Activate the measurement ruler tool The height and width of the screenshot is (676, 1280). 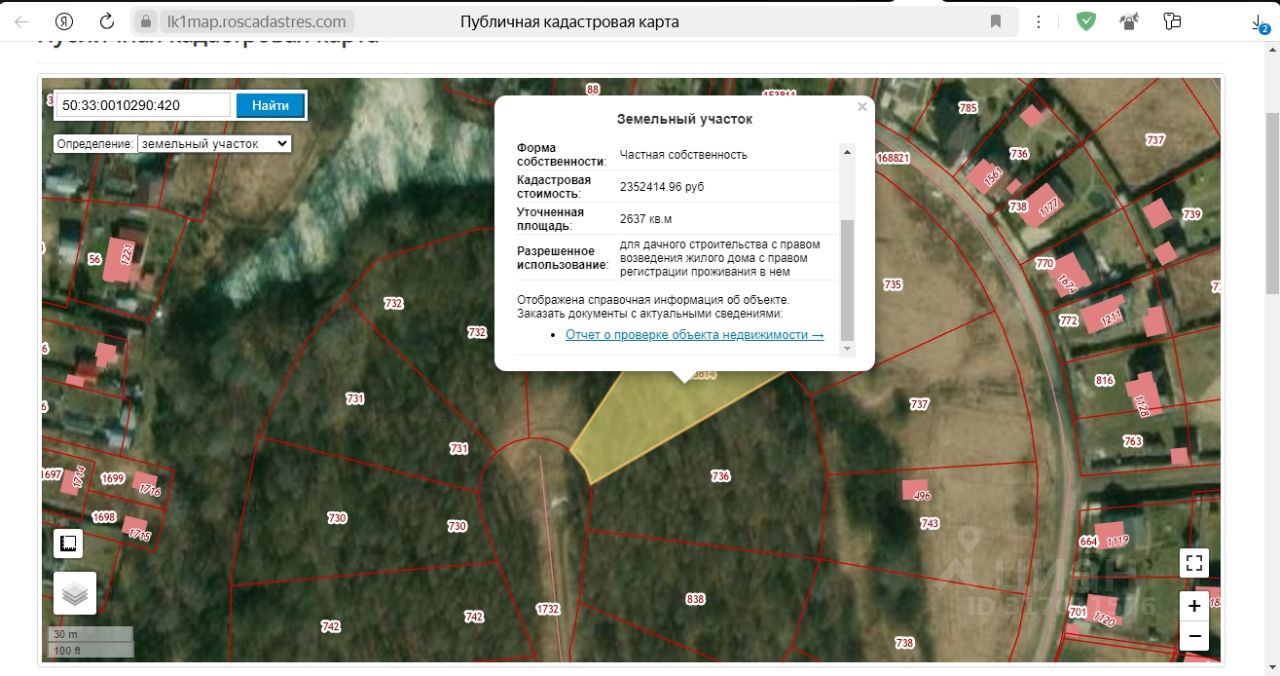coord(68,543)
